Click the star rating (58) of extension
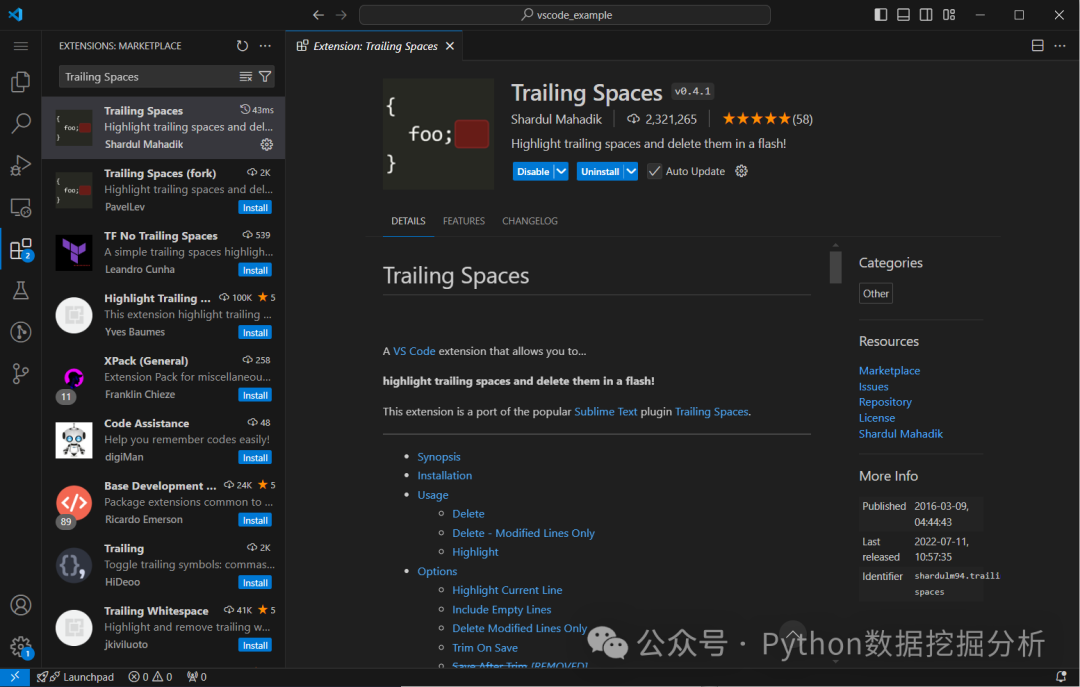 coord(767,119)
